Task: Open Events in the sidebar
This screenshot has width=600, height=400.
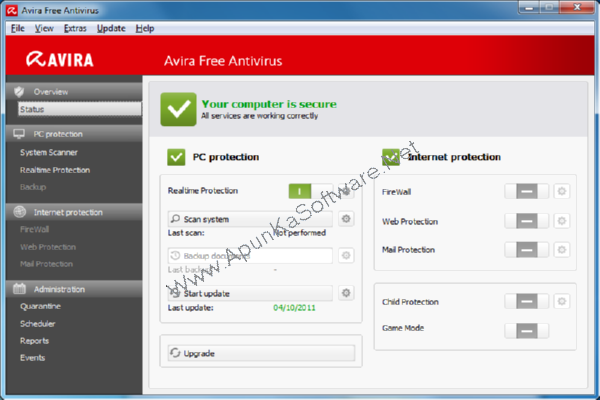Action: (32, 358)
